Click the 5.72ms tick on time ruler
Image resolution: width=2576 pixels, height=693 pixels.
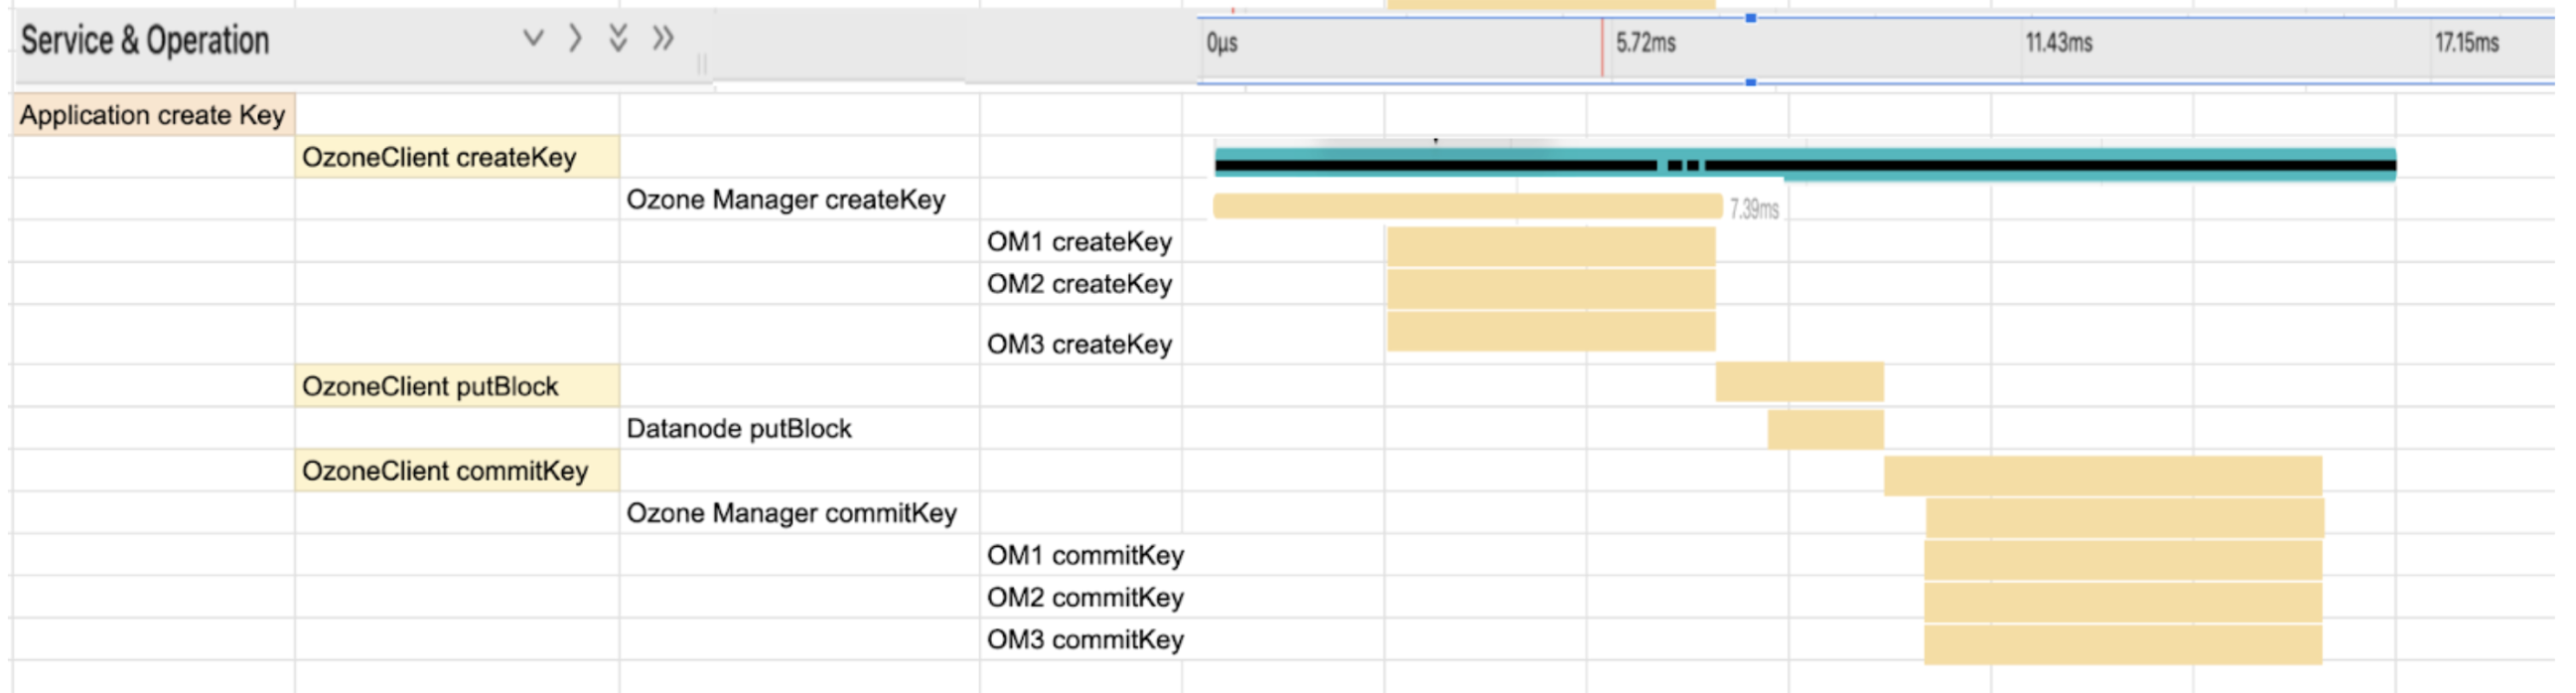pyautogui.click(x=1645, y=43)
